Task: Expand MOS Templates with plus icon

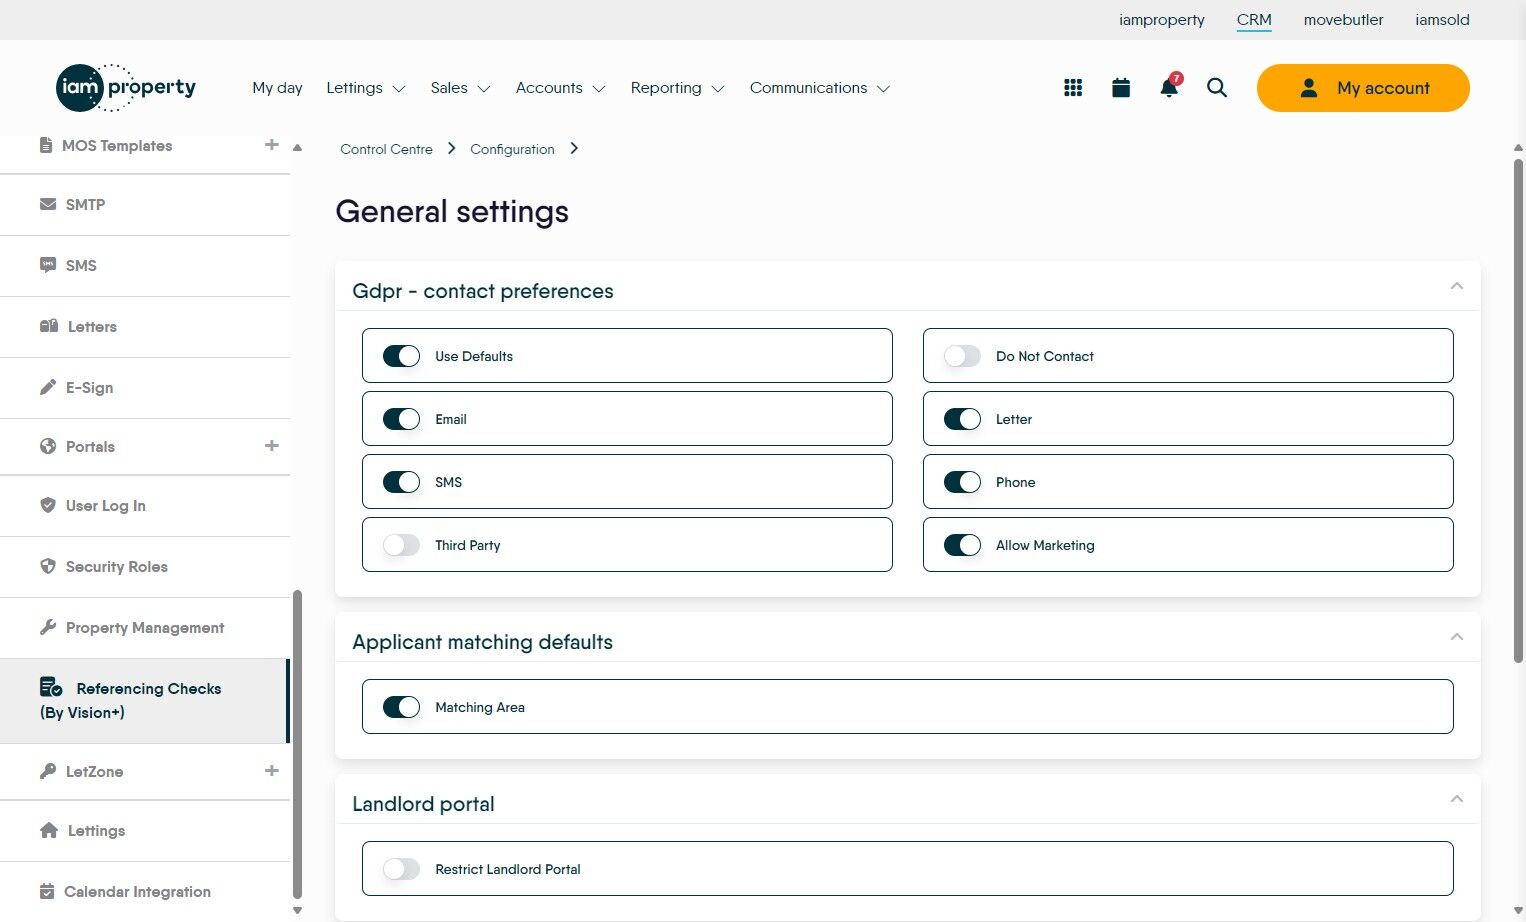Action: tap(271, 145)
